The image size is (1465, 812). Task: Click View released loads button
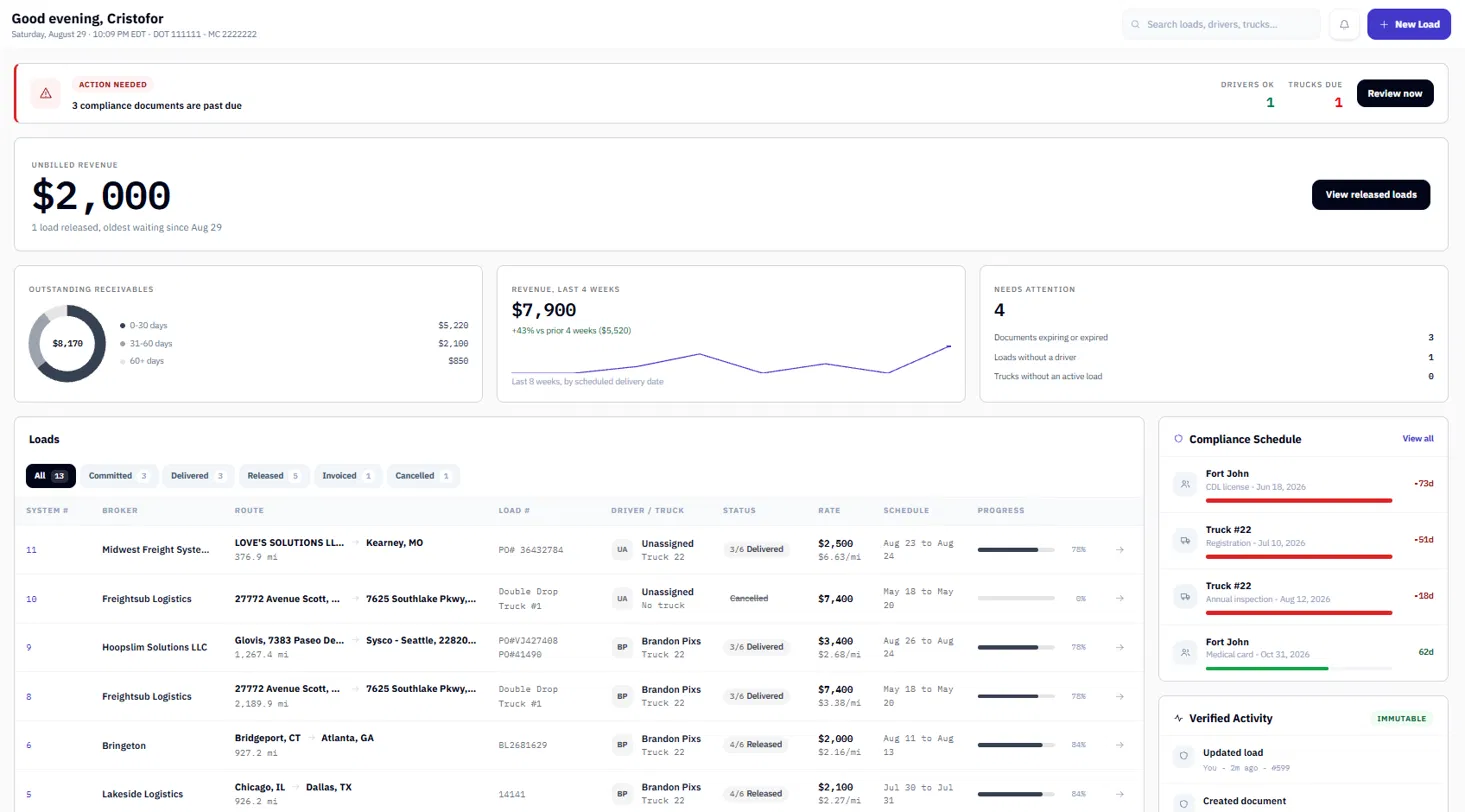pos(1371,195)
